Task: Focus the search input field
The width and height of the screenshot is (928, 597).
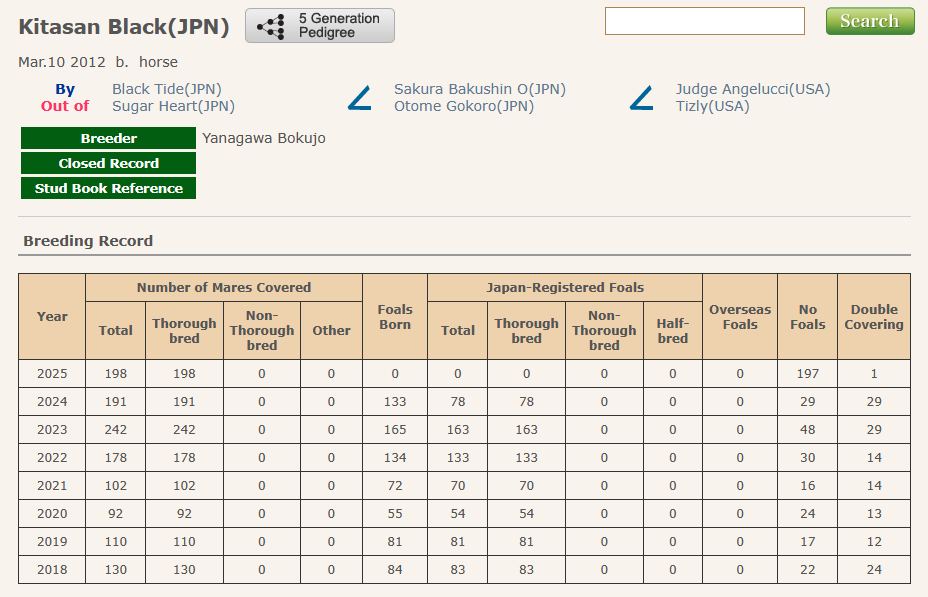Action: (x=704, y=21)
